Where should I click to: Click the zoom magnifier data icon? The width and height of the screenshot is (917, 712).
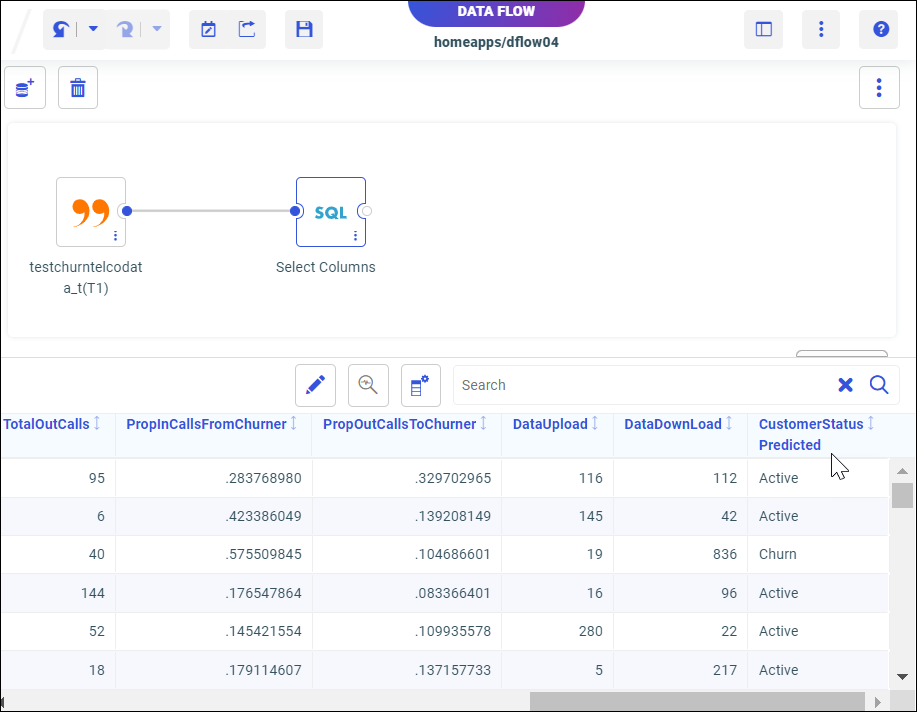[x=368, y=385]
